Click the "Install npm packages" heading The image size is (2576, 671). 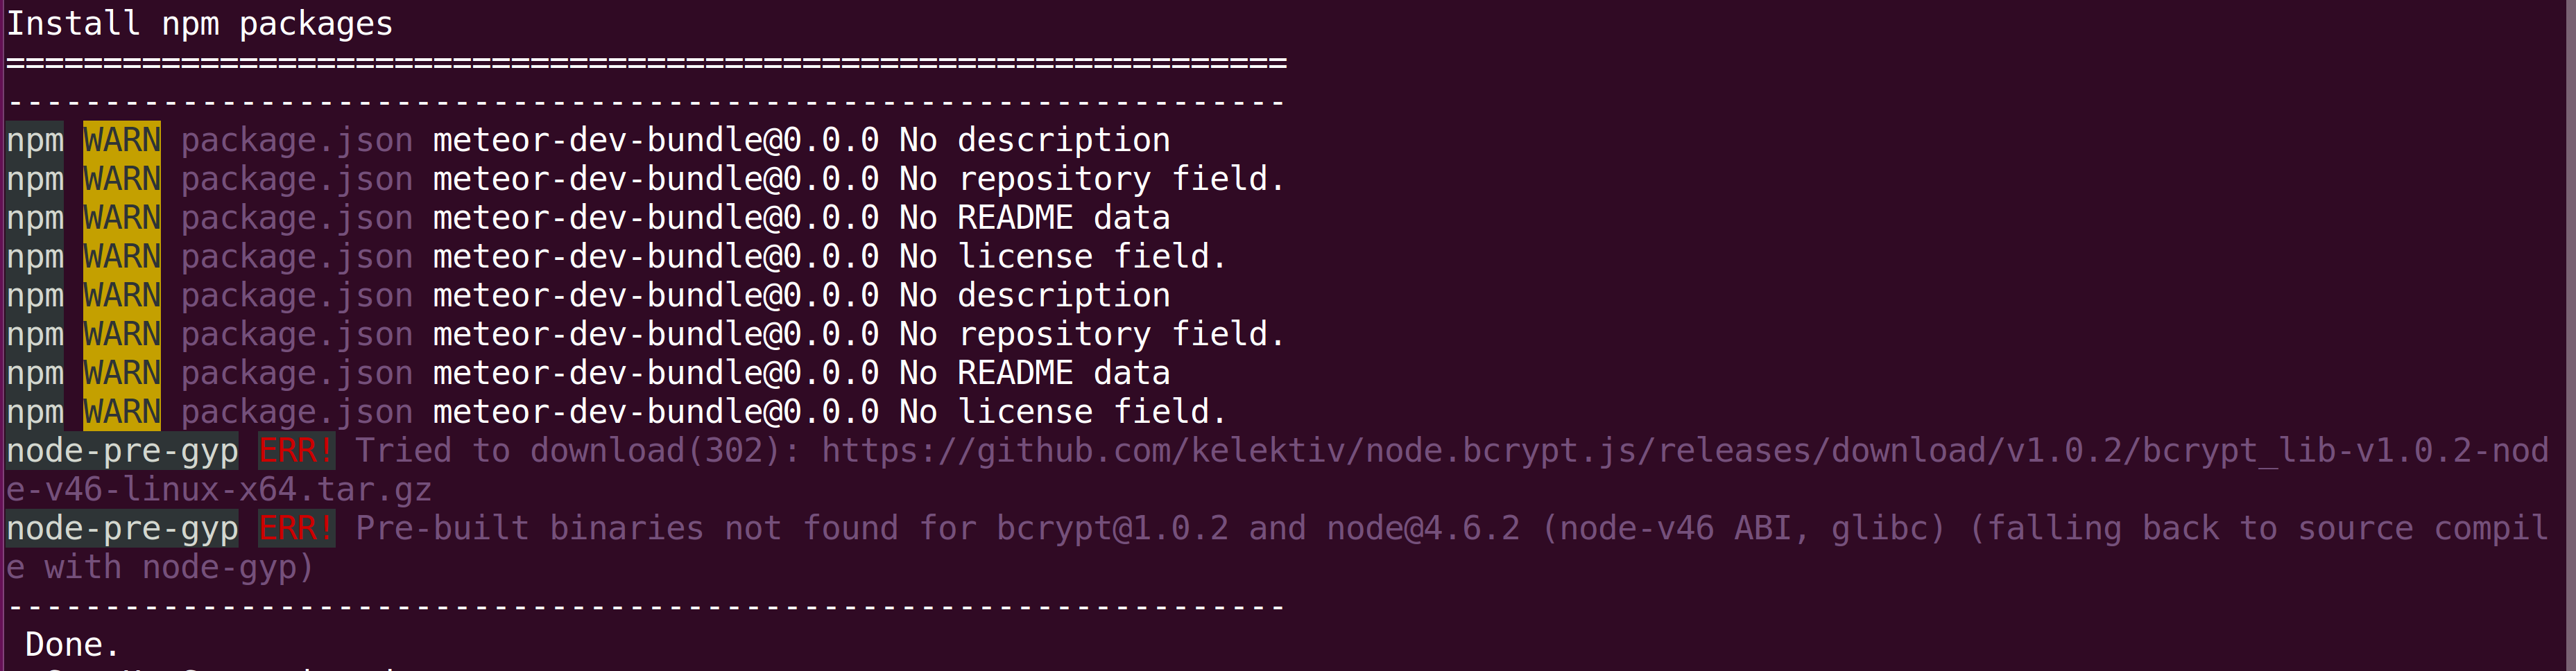tap(200, 23)
